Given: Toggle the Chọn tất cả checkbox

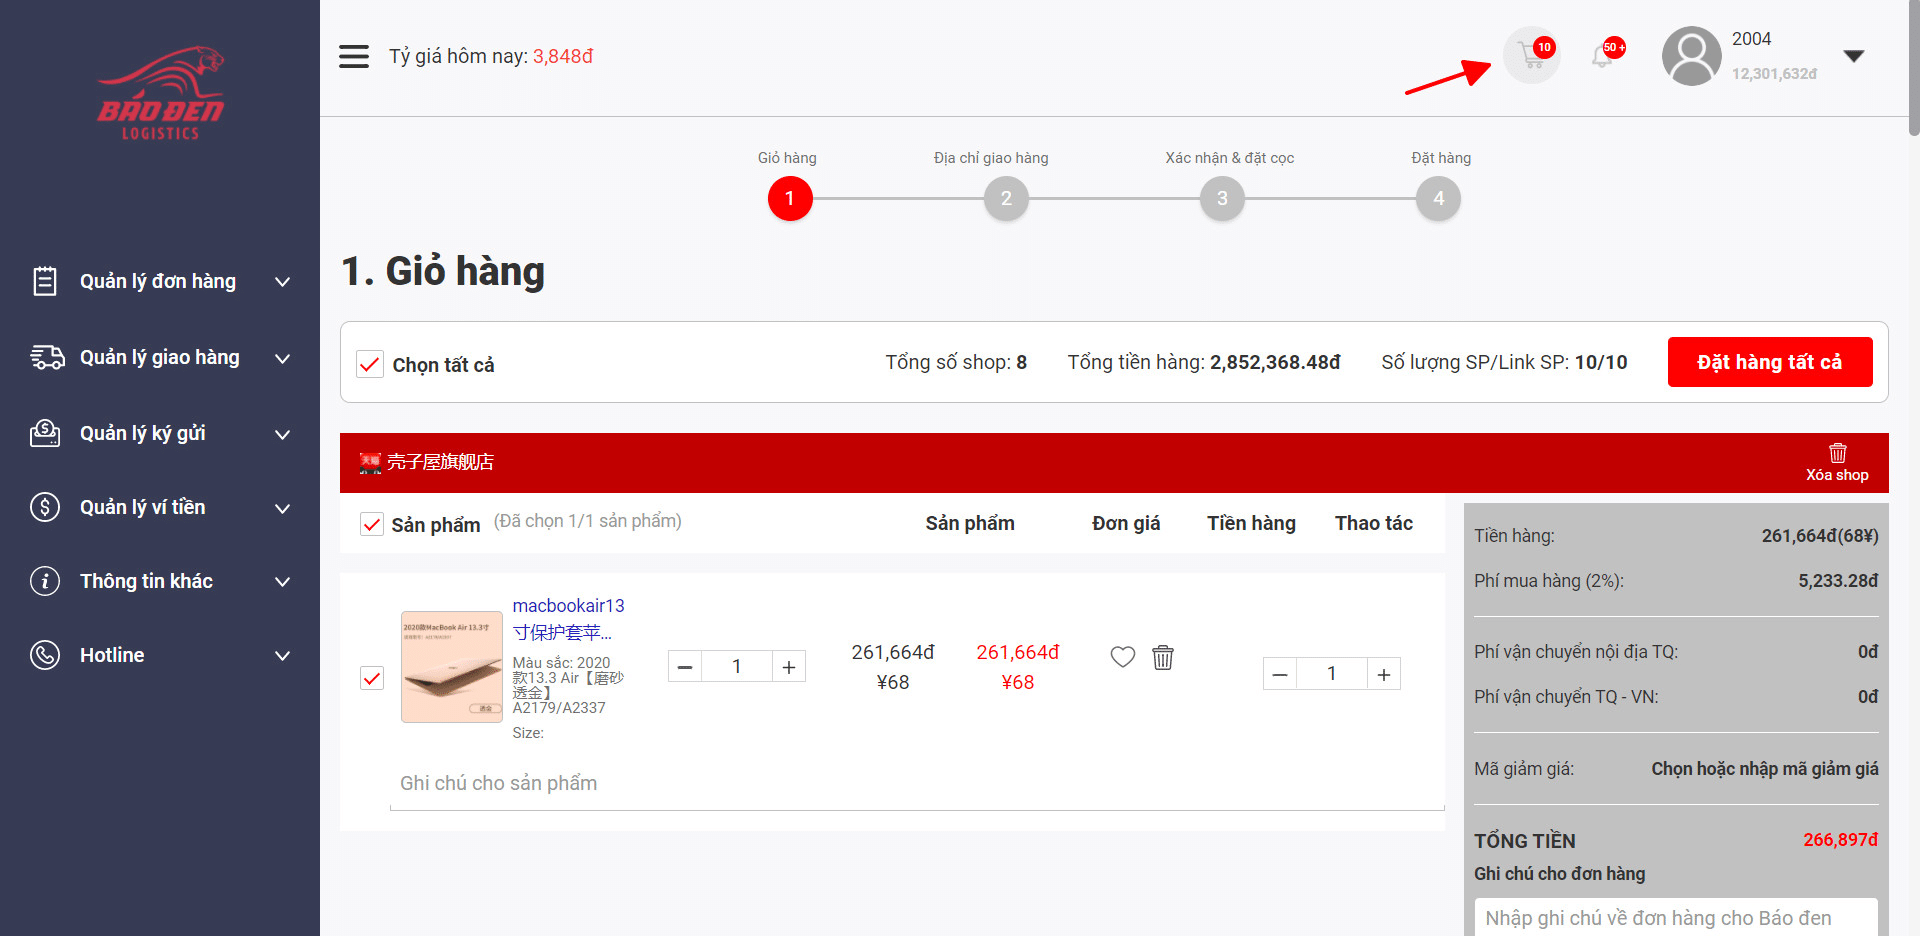Looking at the screenshot, I should (370, 364).
